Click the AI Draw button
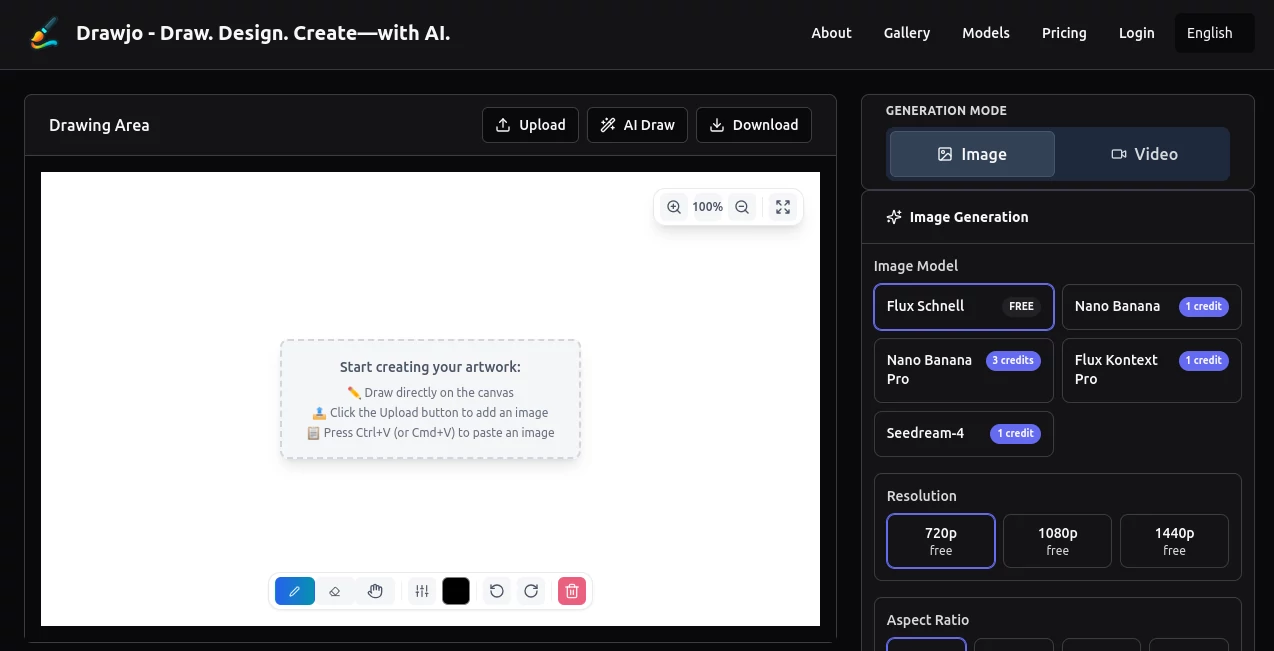This screenshot has width=1274, height=651. point(637,124)
